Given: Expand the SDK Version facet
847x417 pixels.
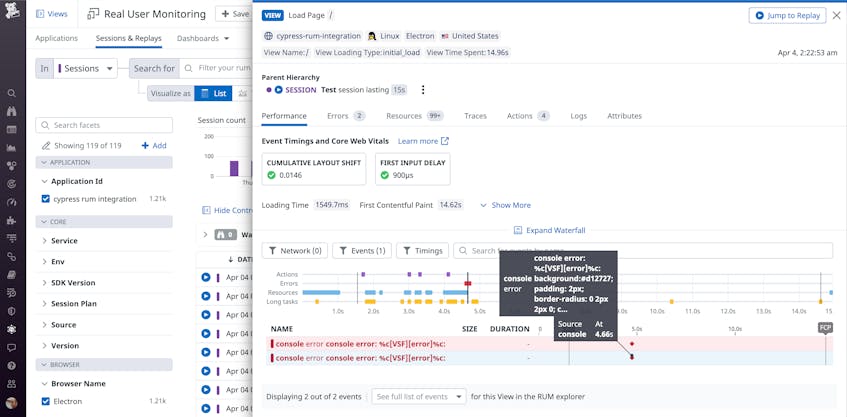Looking at the screenshot, I should click(x=44, y=283).
